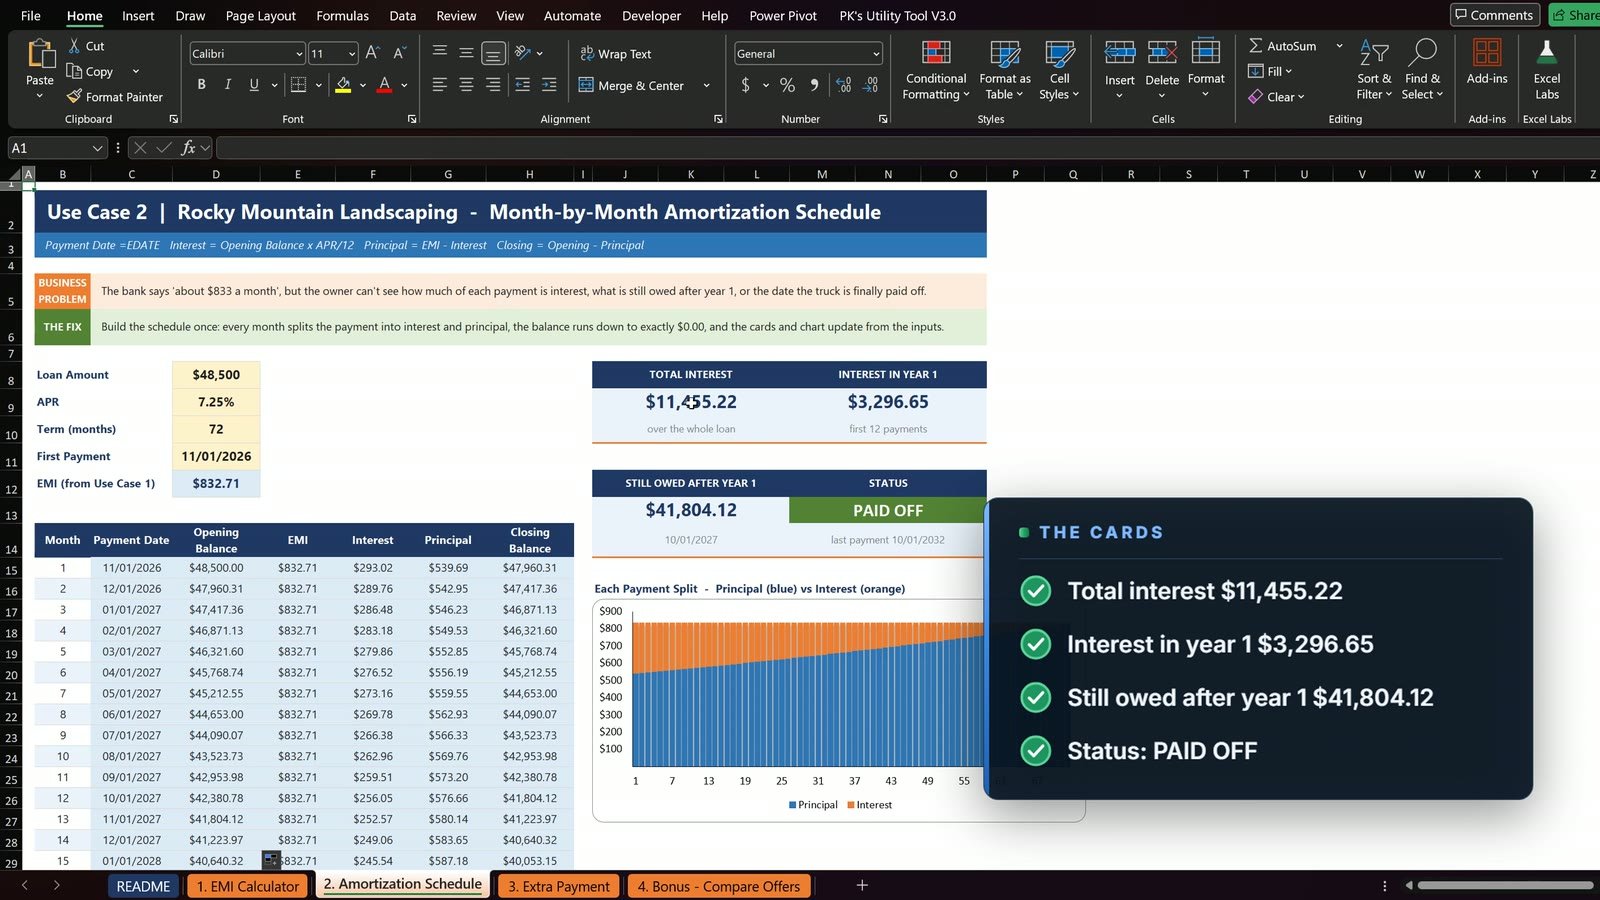Open Cell Styles gallery

pyautogui.click(x=1059, y=70)
